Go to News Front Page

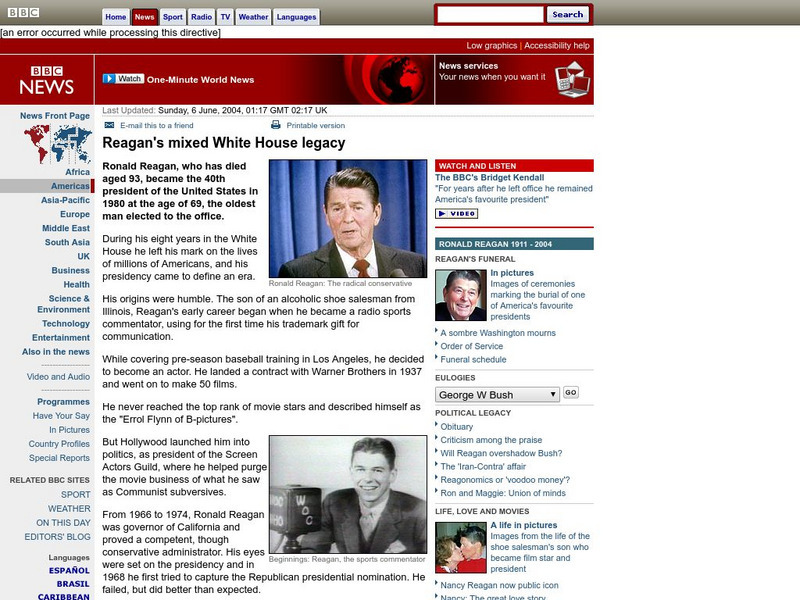[55, 116]
